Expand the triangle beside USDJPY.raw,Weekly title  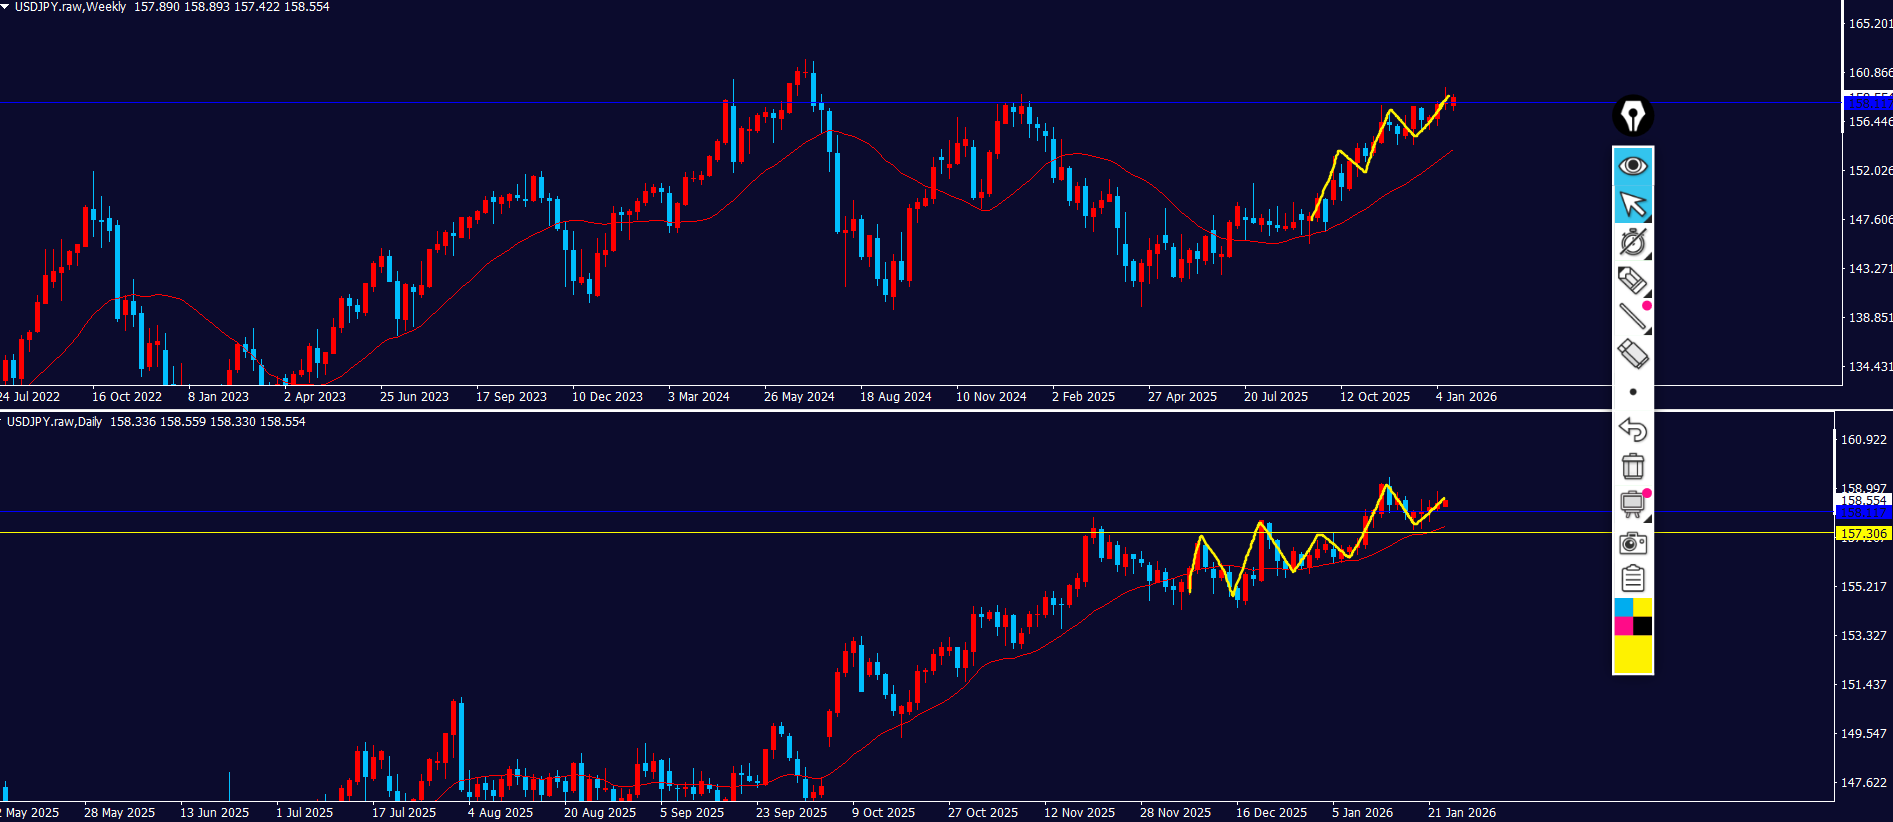tap(5, 7)
